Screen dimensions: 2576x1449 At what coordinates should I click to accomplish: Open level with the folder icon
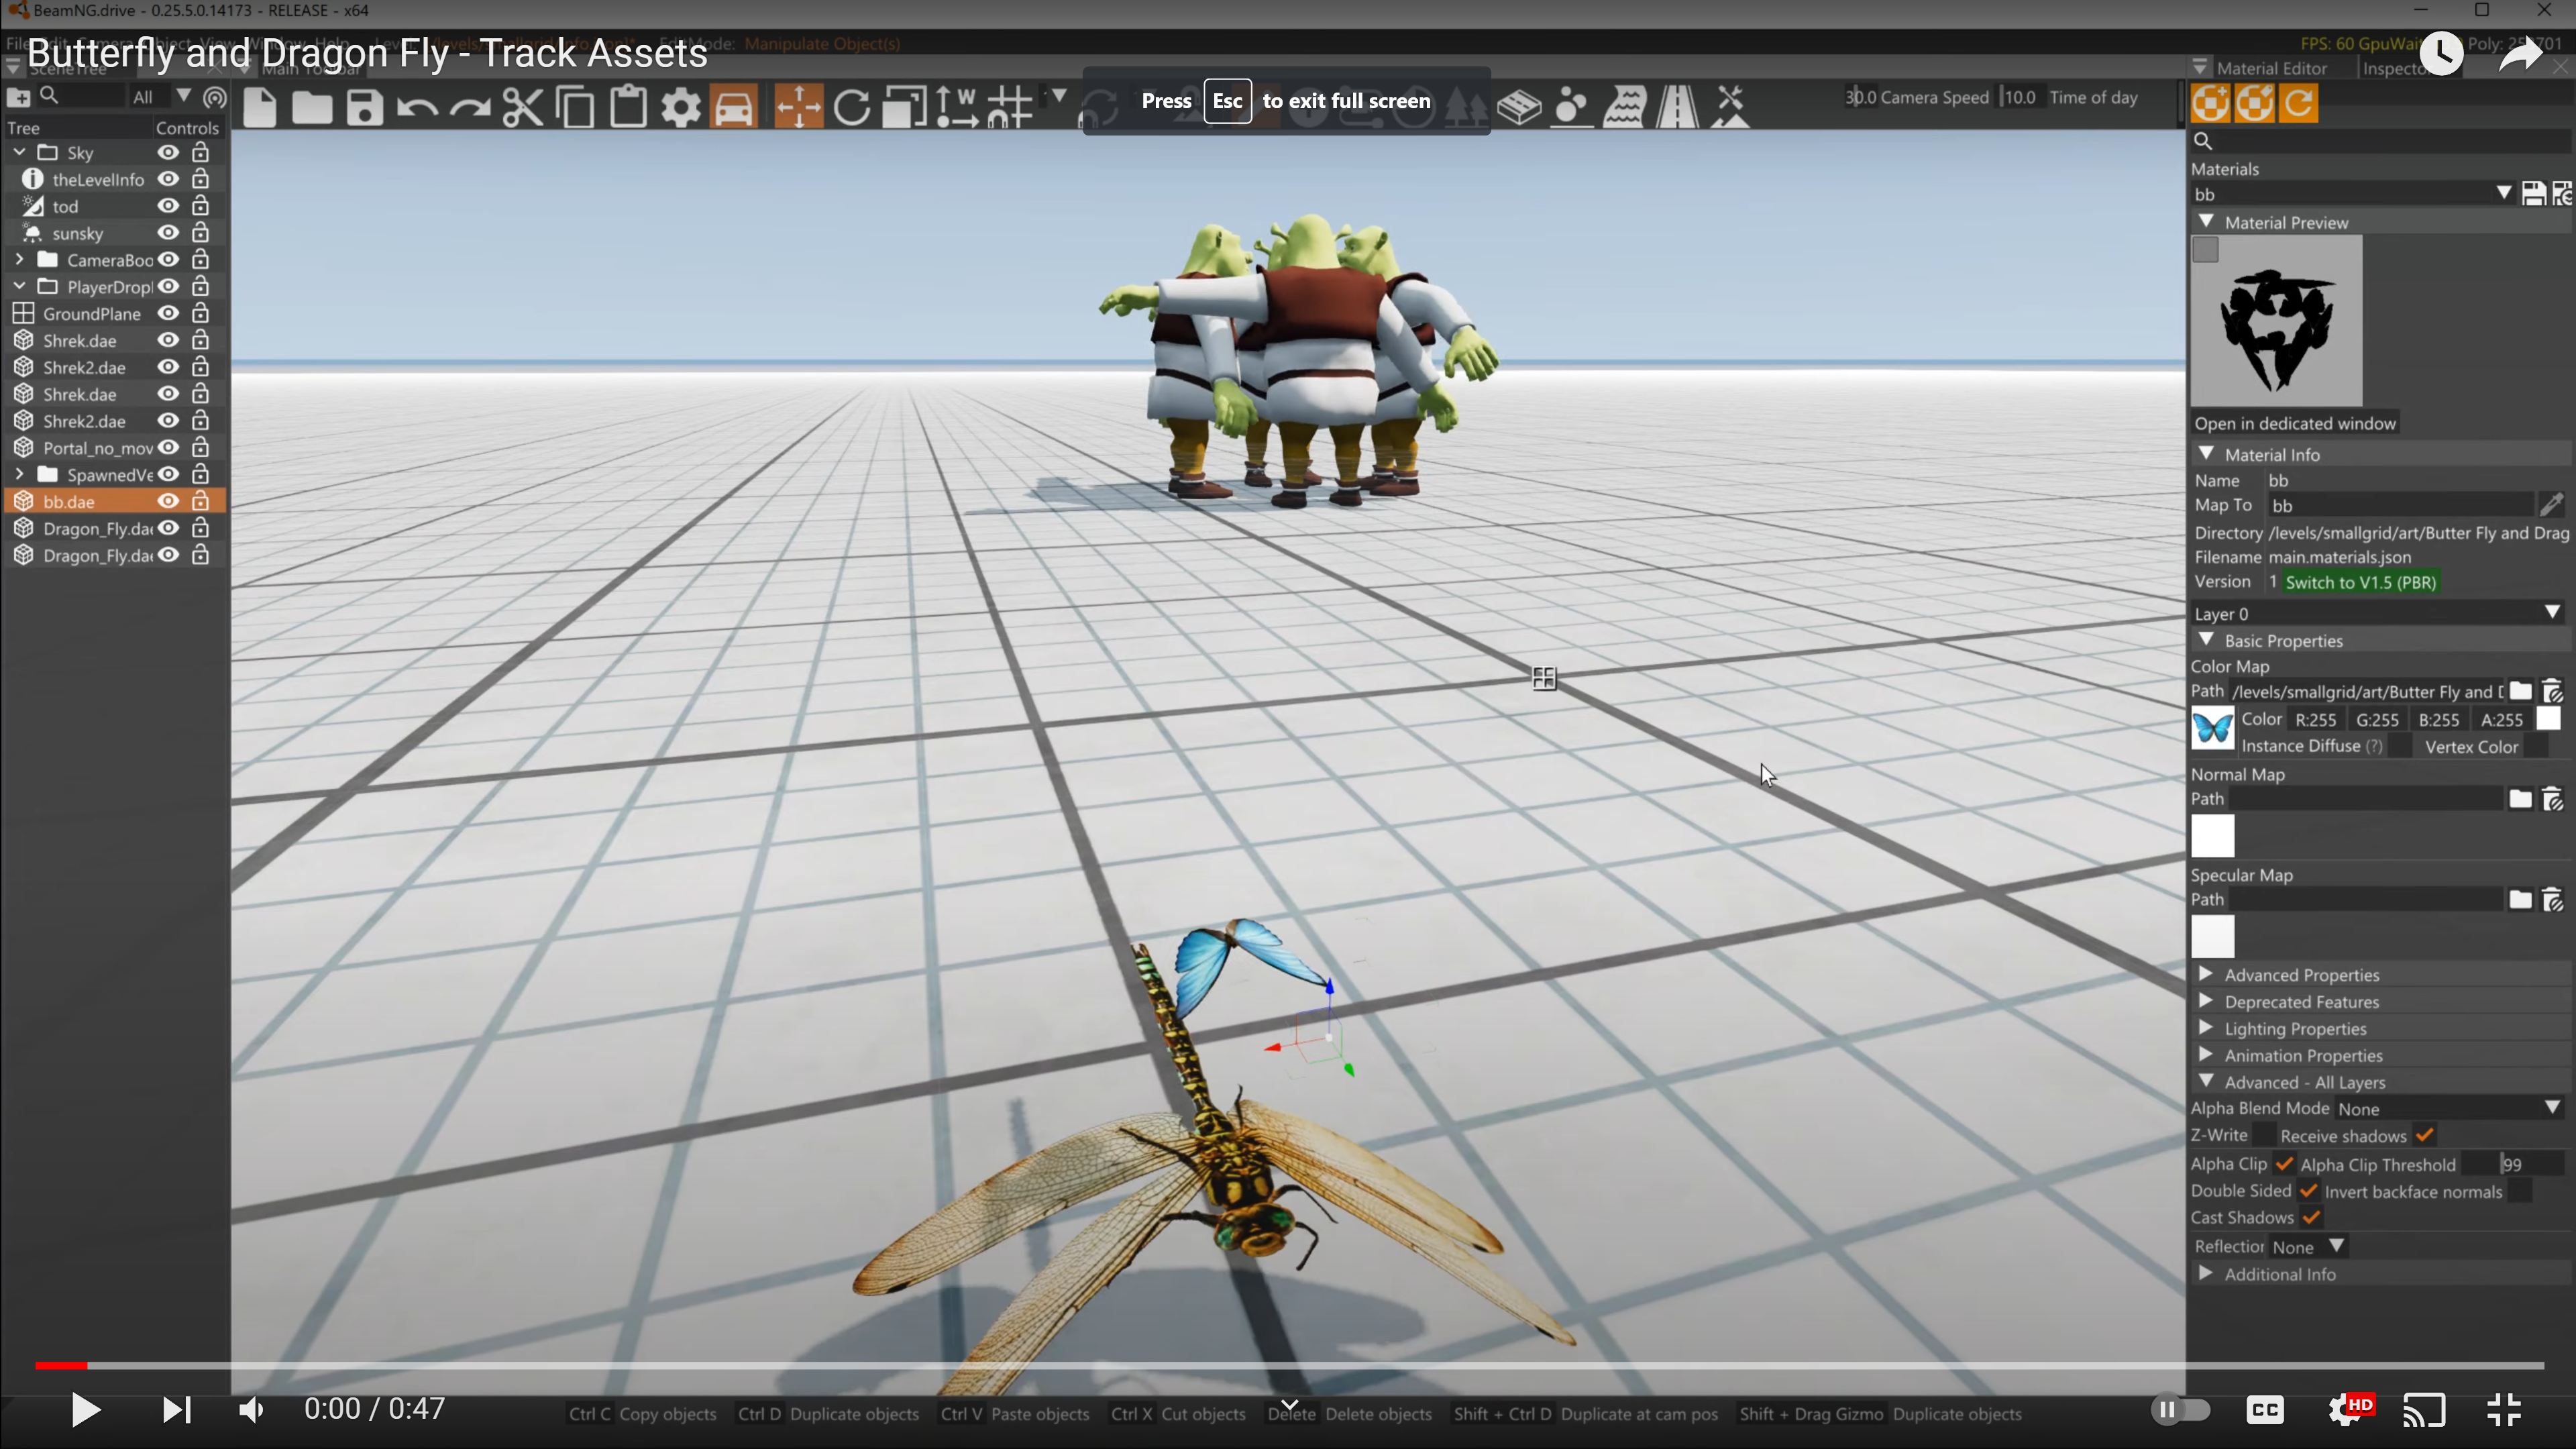(x=312, y=107)
